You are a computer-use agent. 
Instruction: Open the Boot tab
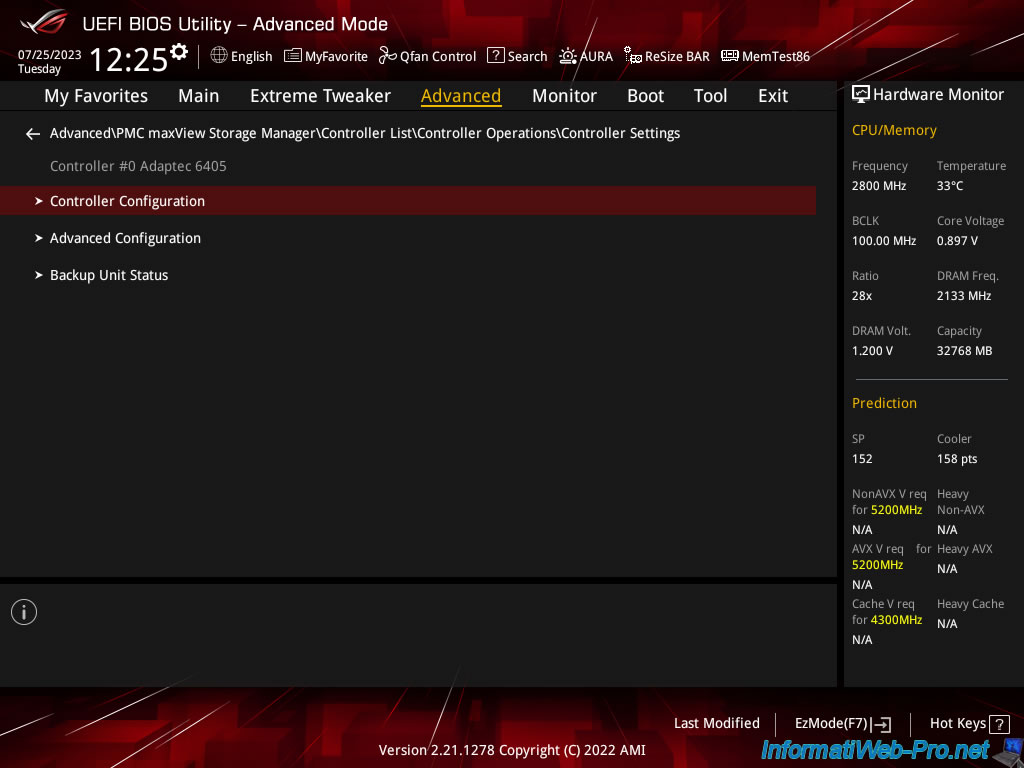(x=645, y=96)
